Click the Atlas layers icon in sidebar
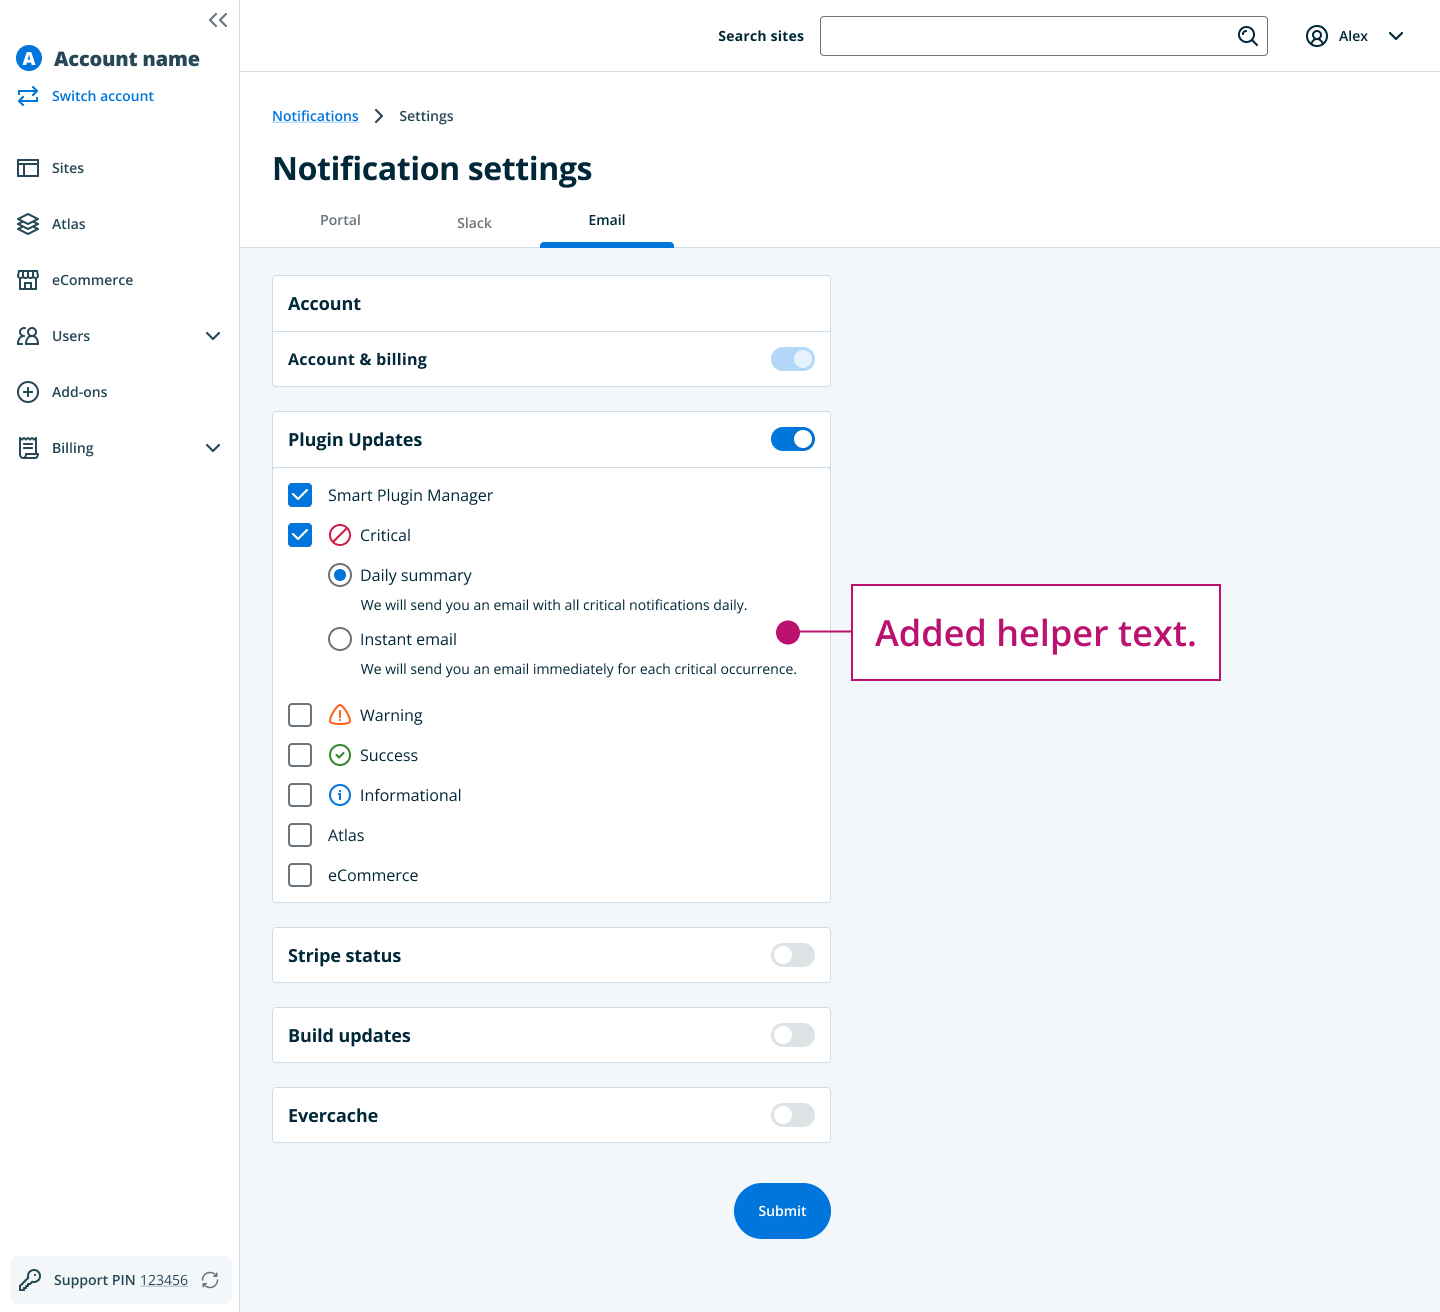Viewport: 1440px width, 1312px height. click(x=28, y=224)
